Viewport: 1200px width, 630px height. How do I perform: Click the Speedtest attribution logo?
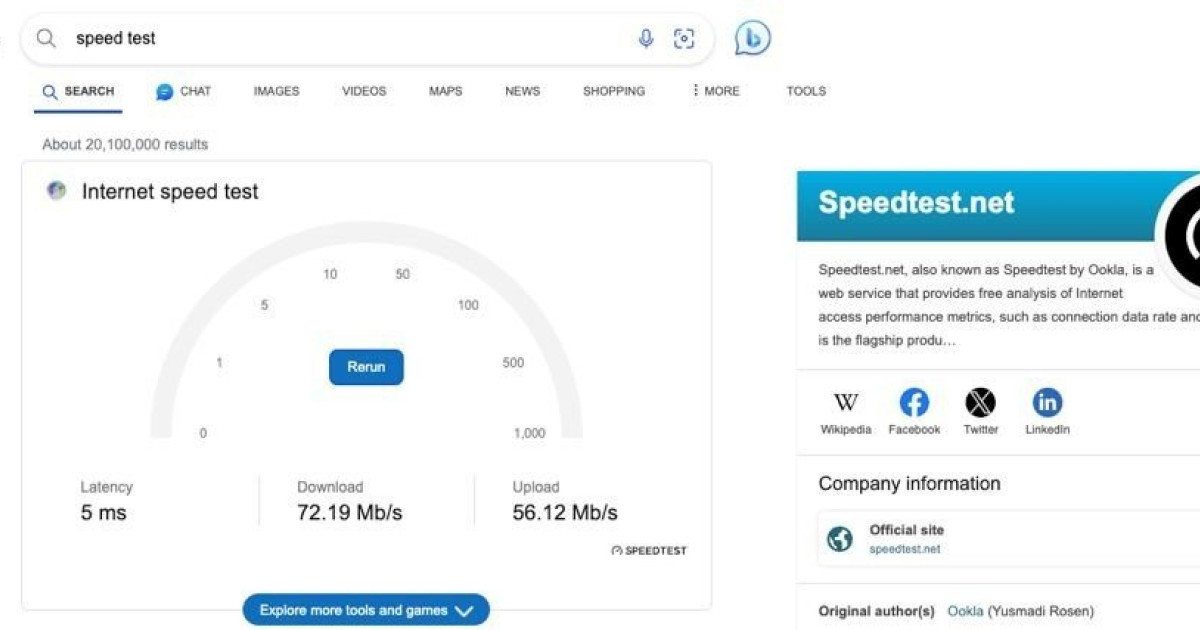pos(650,550)
